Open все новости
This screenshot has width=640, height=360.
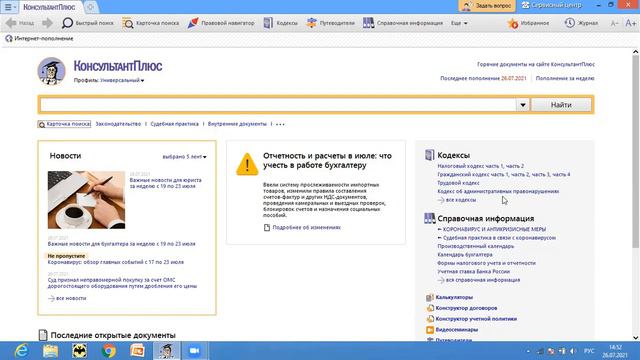(x=67, y=298)
